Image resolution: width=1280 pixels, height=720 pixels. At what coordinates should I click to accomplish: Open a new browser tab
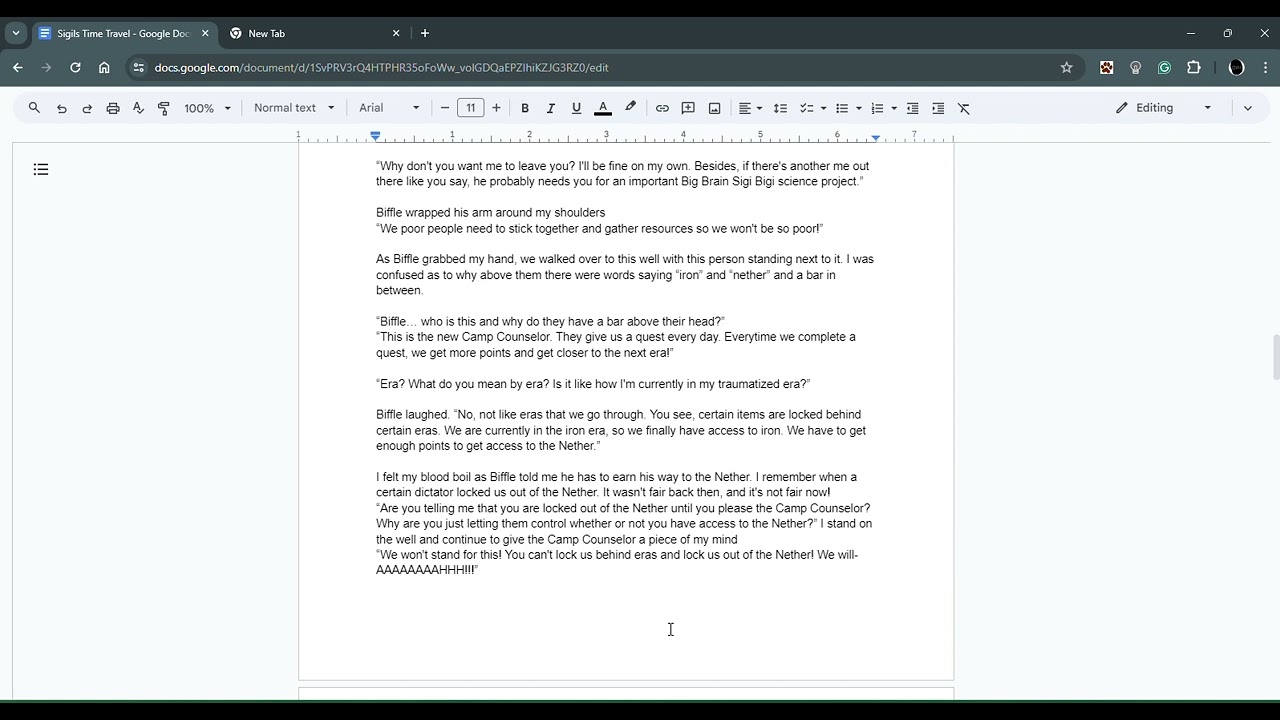425,33
